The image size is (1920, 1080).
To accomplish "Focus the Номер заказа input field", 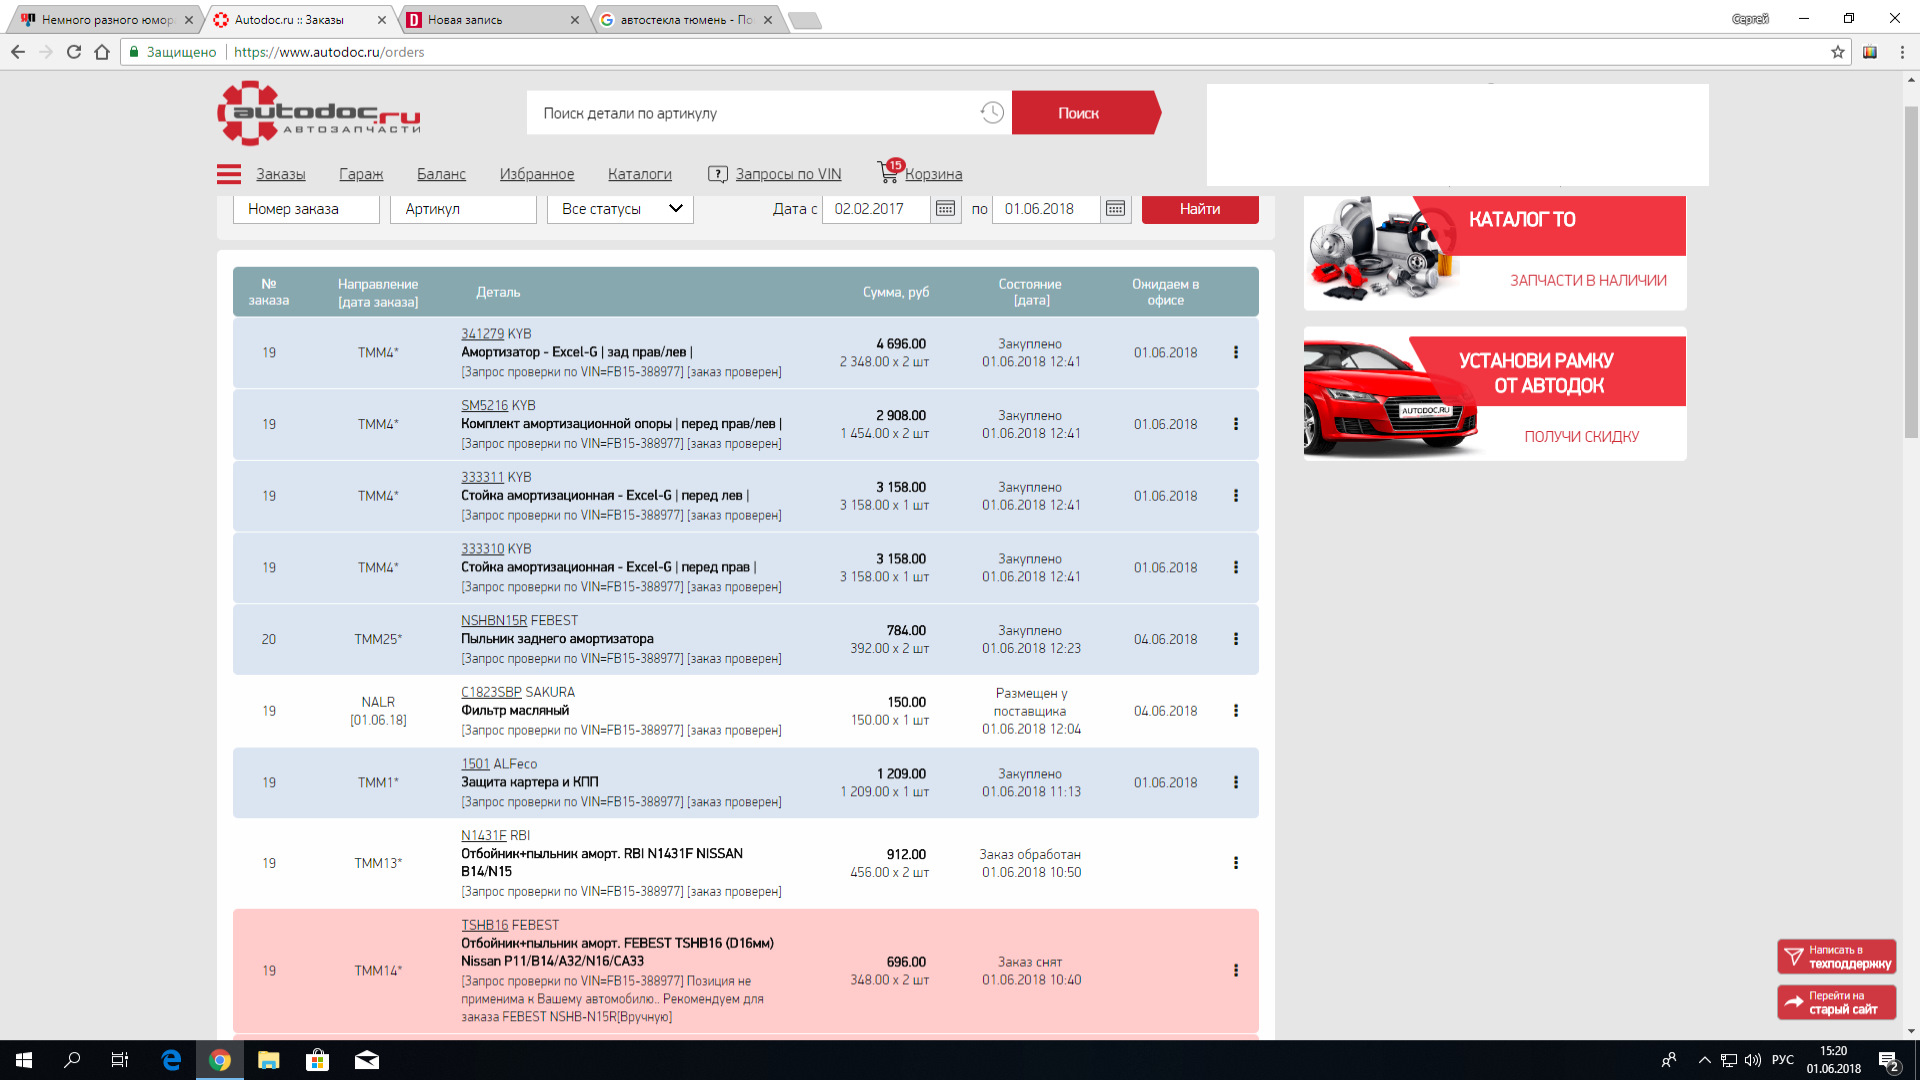I will click(x=306, y=209).
